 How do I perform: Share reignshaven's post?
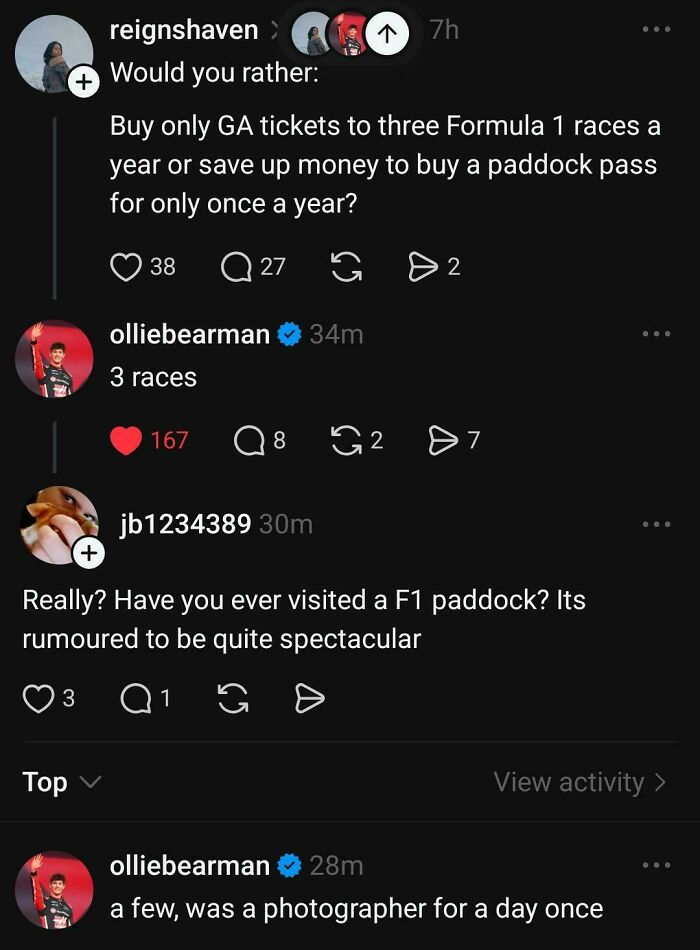pyautogui.click(x=424, y=266)
